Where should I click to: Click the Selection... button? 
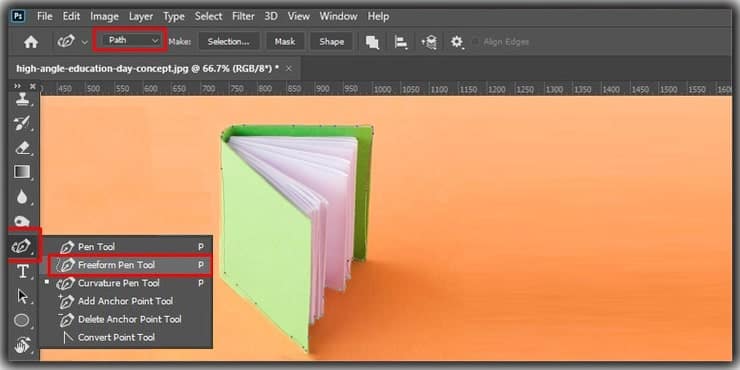[228, 42]
